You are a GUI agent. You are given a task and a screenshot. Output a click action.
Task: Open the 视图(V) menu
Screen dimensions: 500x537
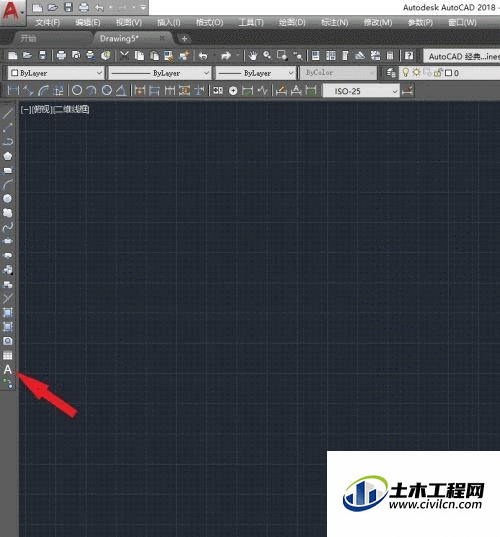click(x=129, y=23)
